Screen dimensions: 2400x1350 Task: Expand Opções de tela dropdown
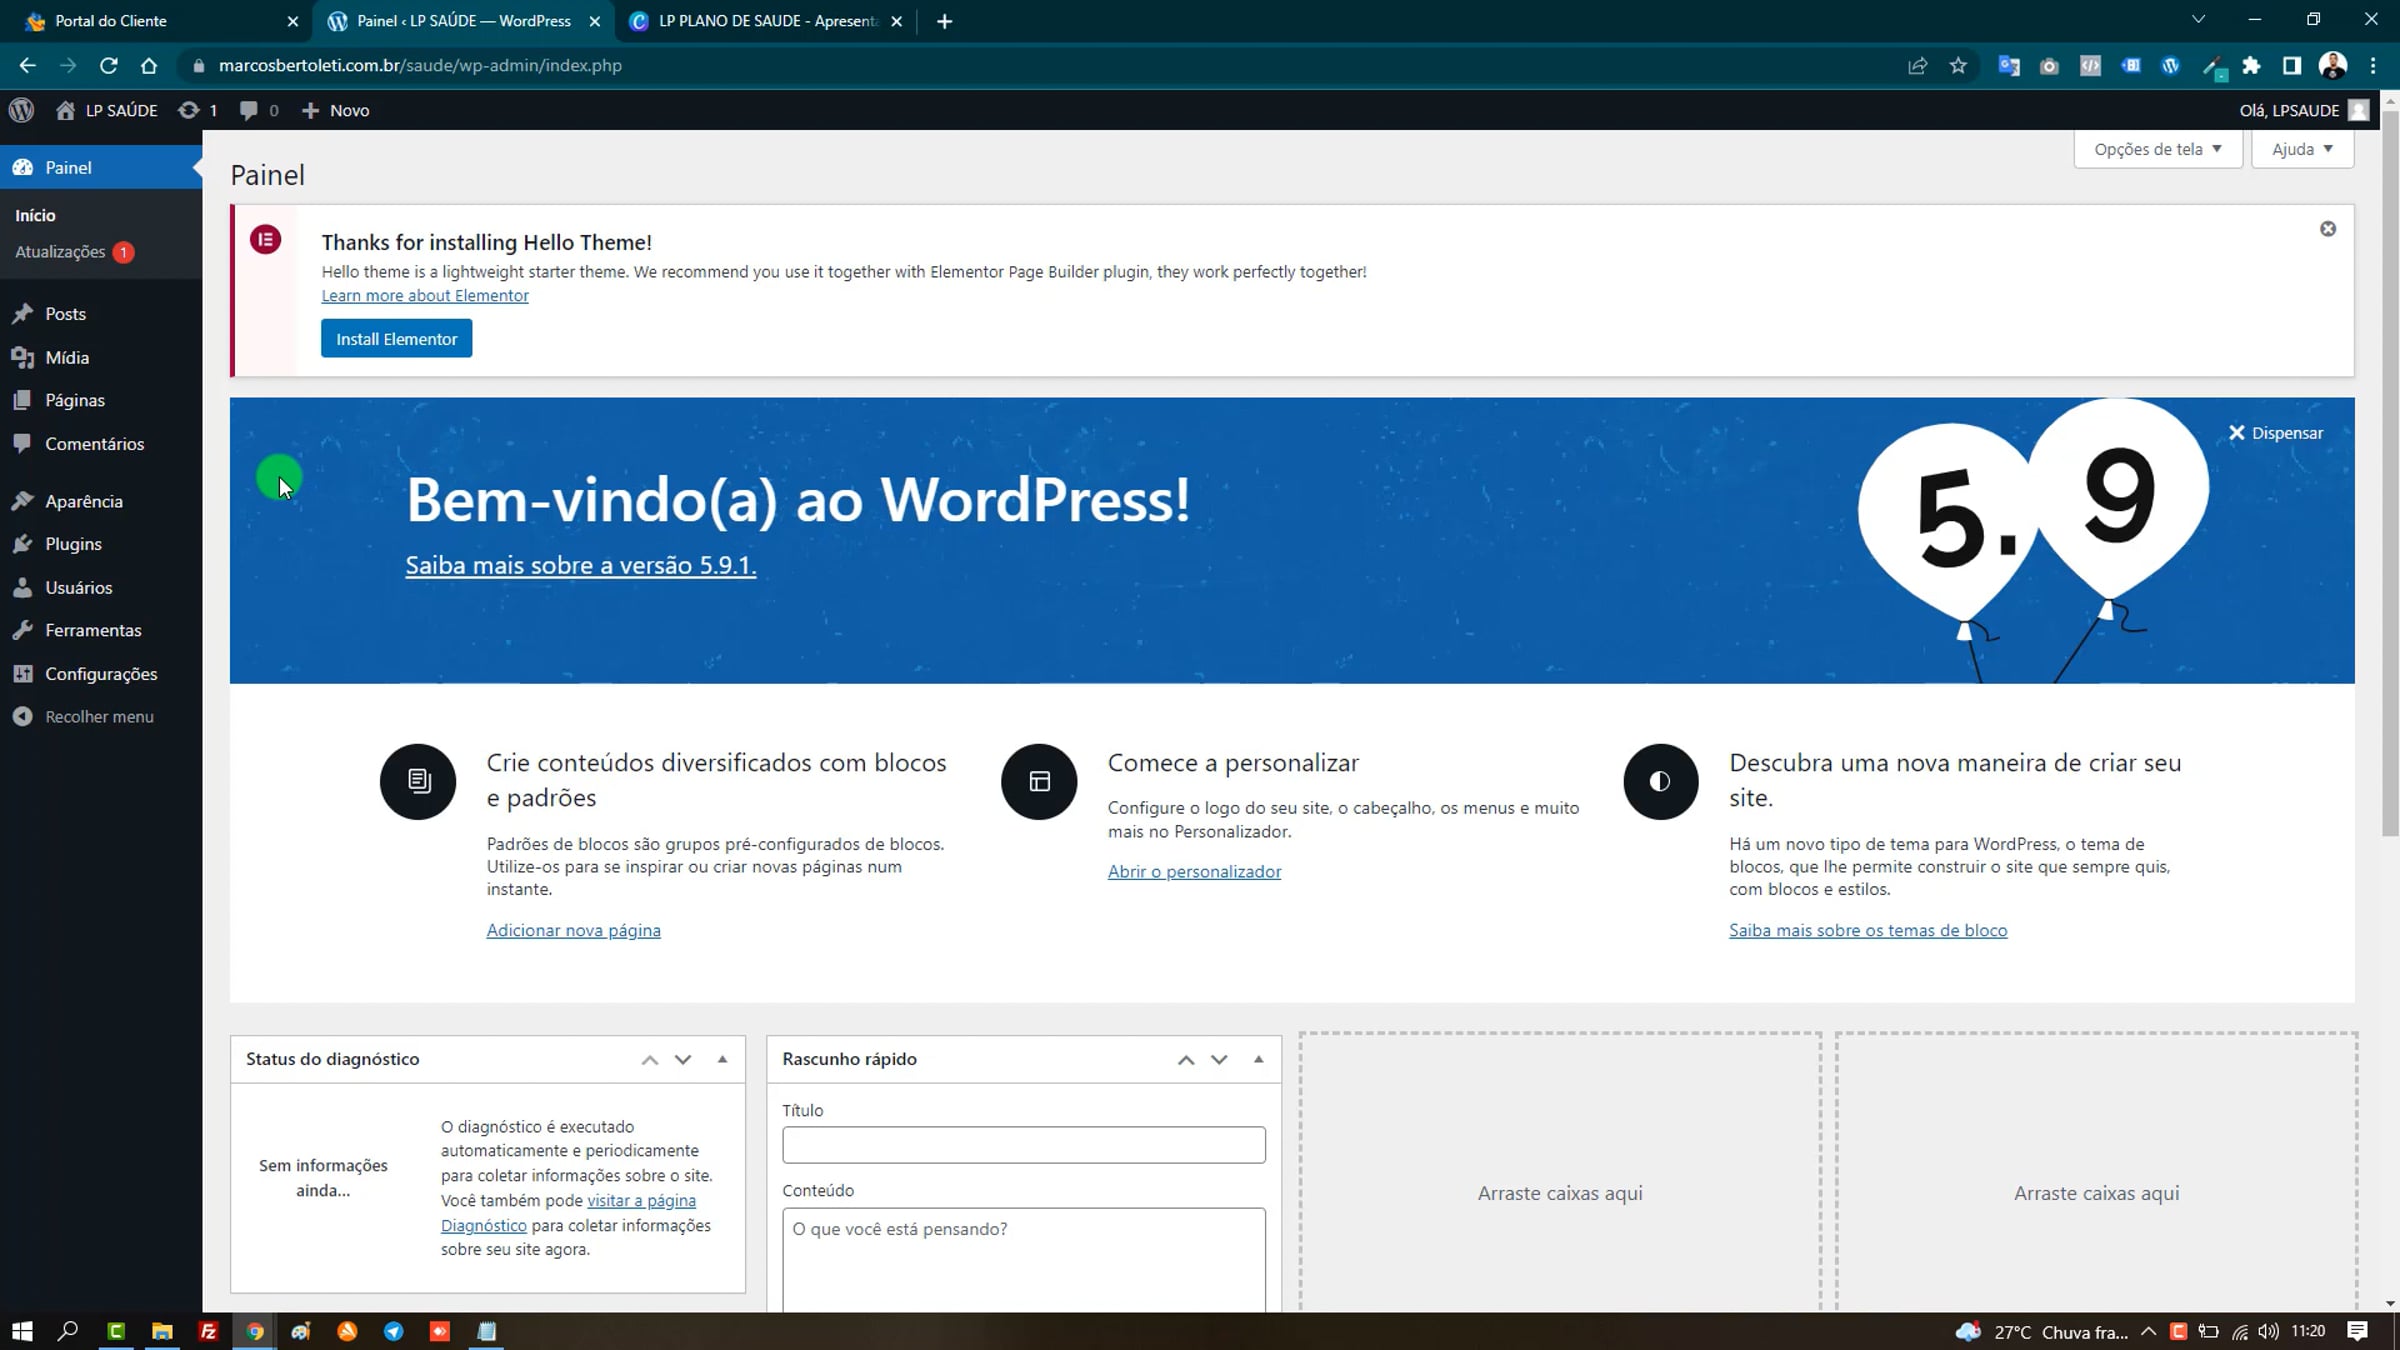(x=2157, y=149)
